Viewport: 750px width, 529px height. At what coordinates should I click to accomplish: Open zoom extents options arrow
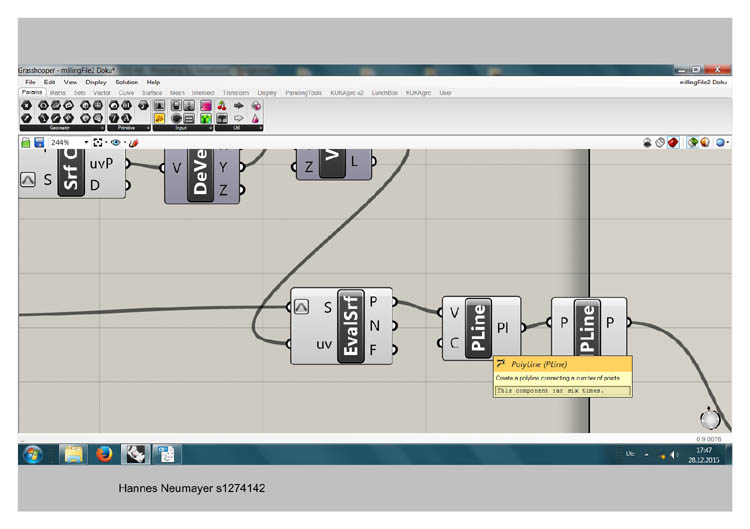pyautogui.click(x=106, y=143)
